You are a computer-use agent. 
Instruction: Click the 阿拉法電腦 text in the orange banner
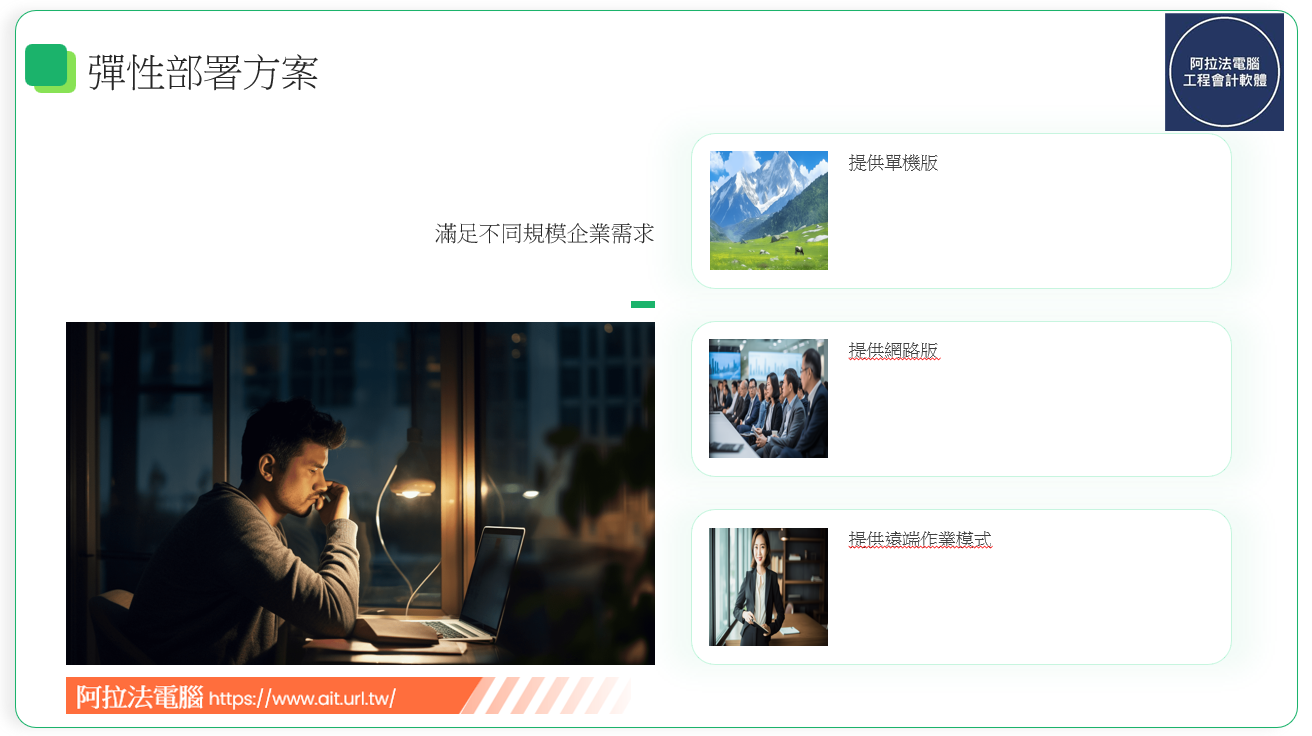(x=140, y=697)
